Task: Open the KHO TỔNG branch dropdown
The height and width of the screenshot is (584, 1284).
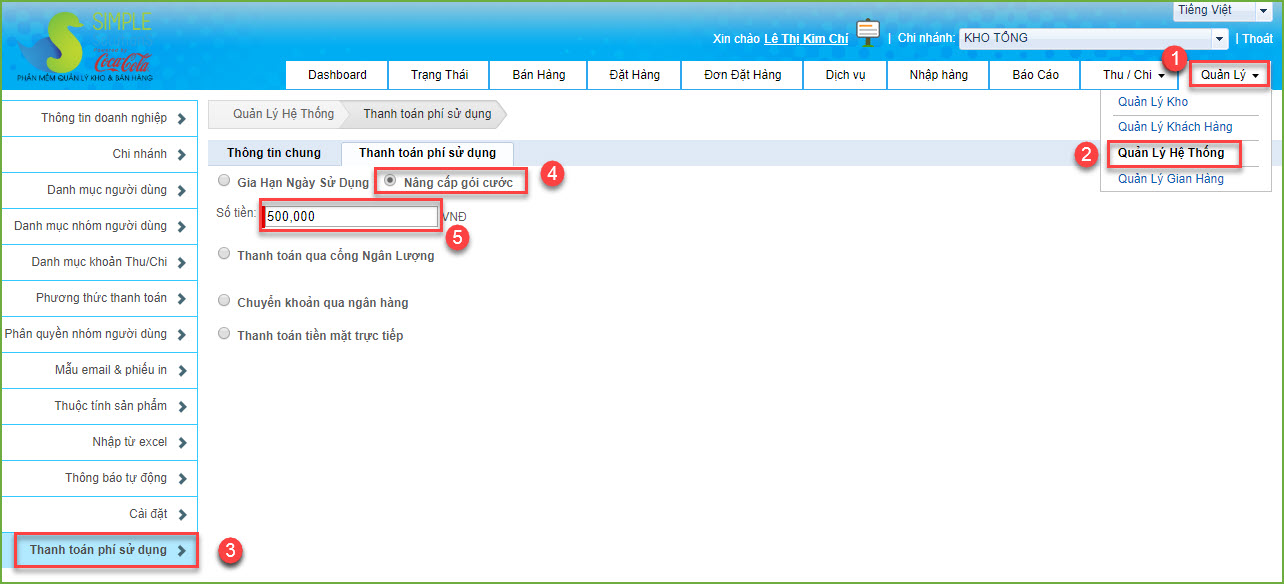Action: pyautogui.click(x=1093, y=39)
